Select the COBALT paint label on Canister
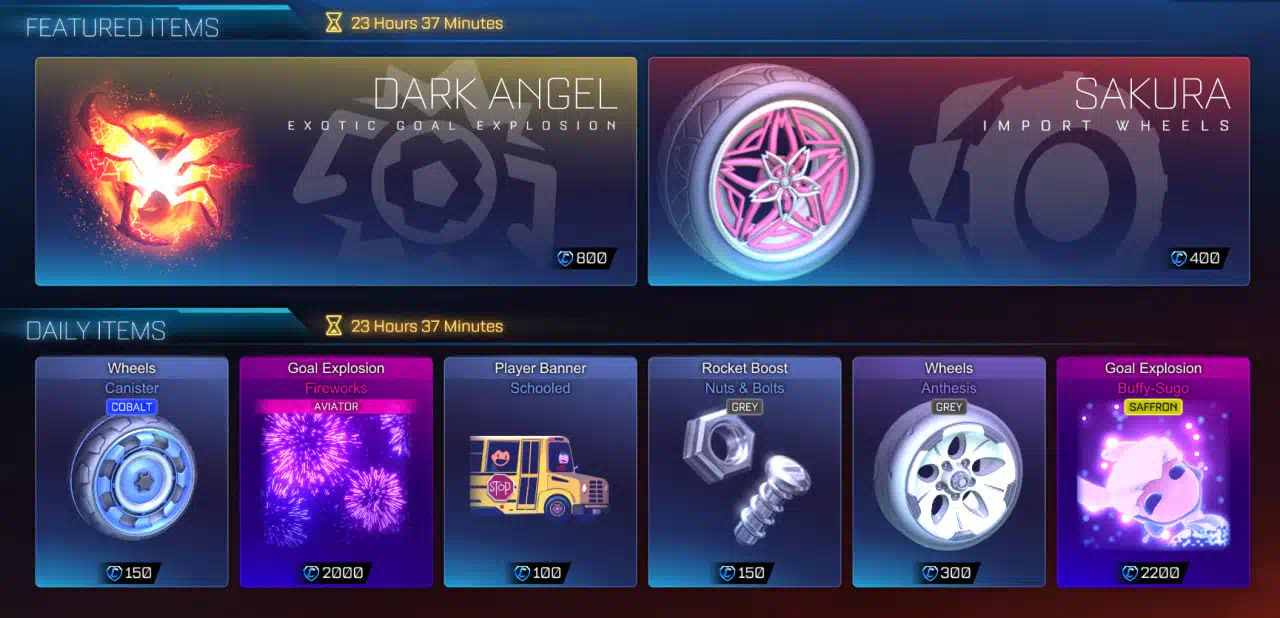Image resolution: width=1280 pixels, height=618 pixels. pyautogui.click(x=132, y=407)
